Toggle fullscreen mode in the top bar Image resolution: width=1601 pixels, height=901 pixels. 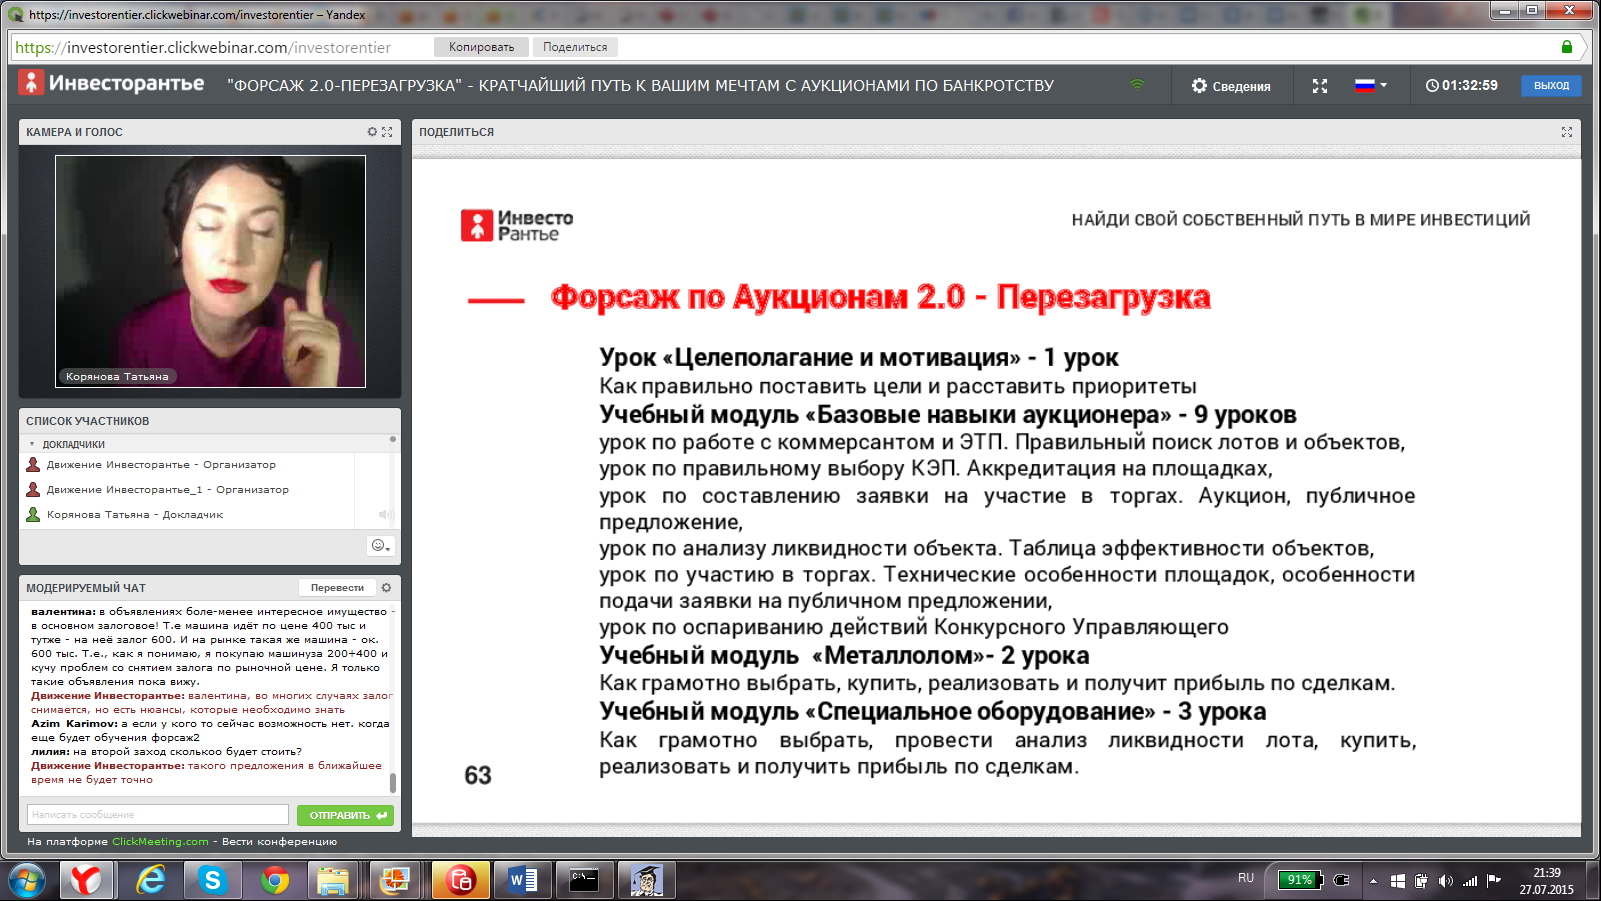coord(1320,86)
